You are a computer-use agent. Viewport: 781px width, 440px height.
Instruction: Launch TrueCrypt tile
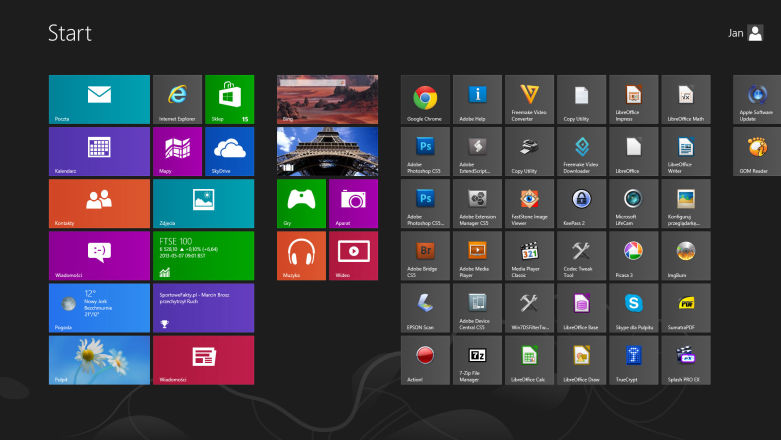[x=634, y=360]
